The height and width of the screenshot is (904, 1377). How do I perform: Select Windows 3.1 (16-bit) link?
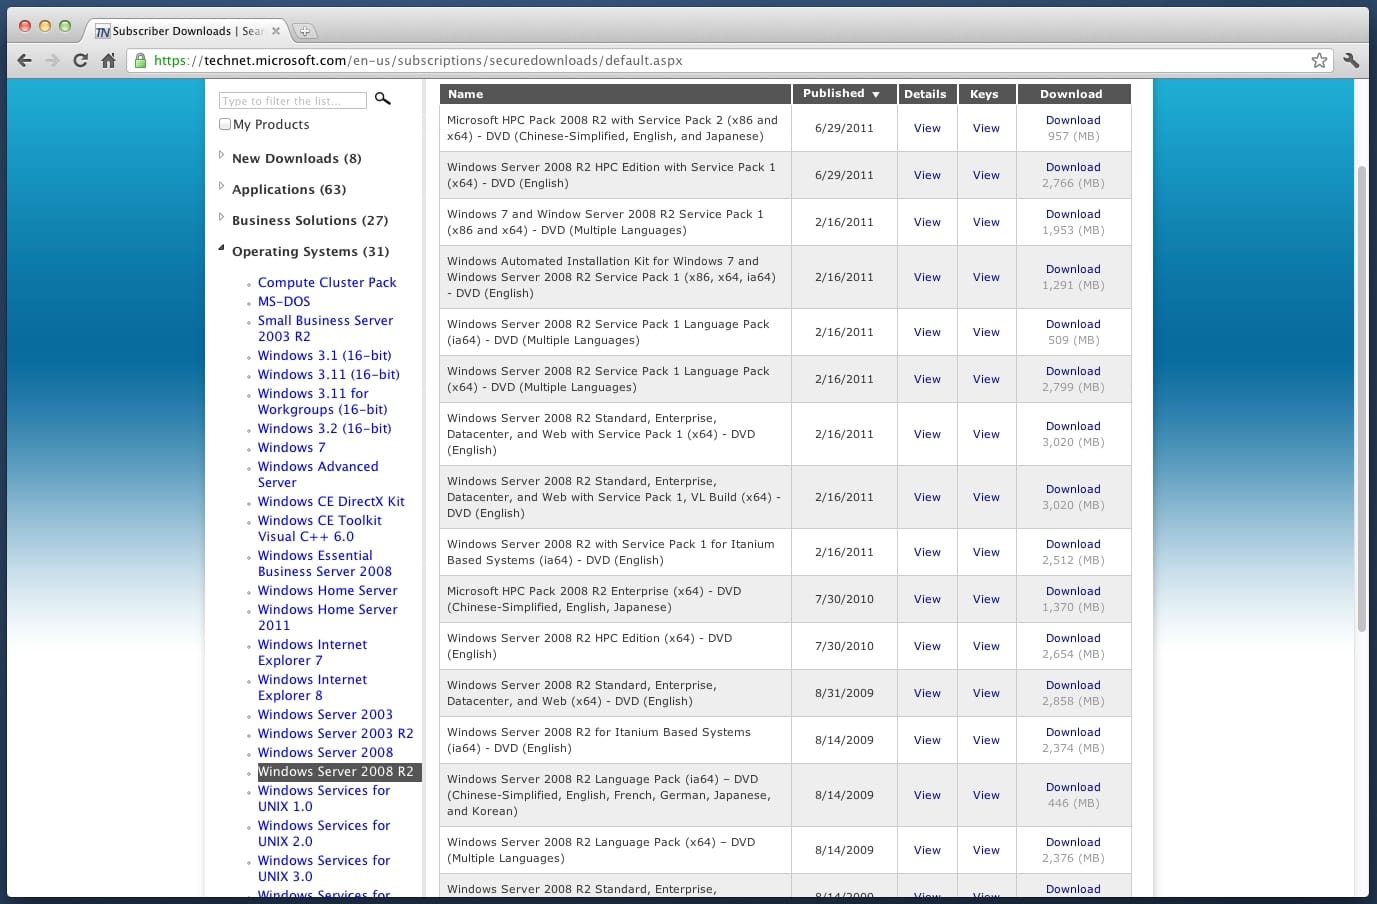(x=324, y=355)
